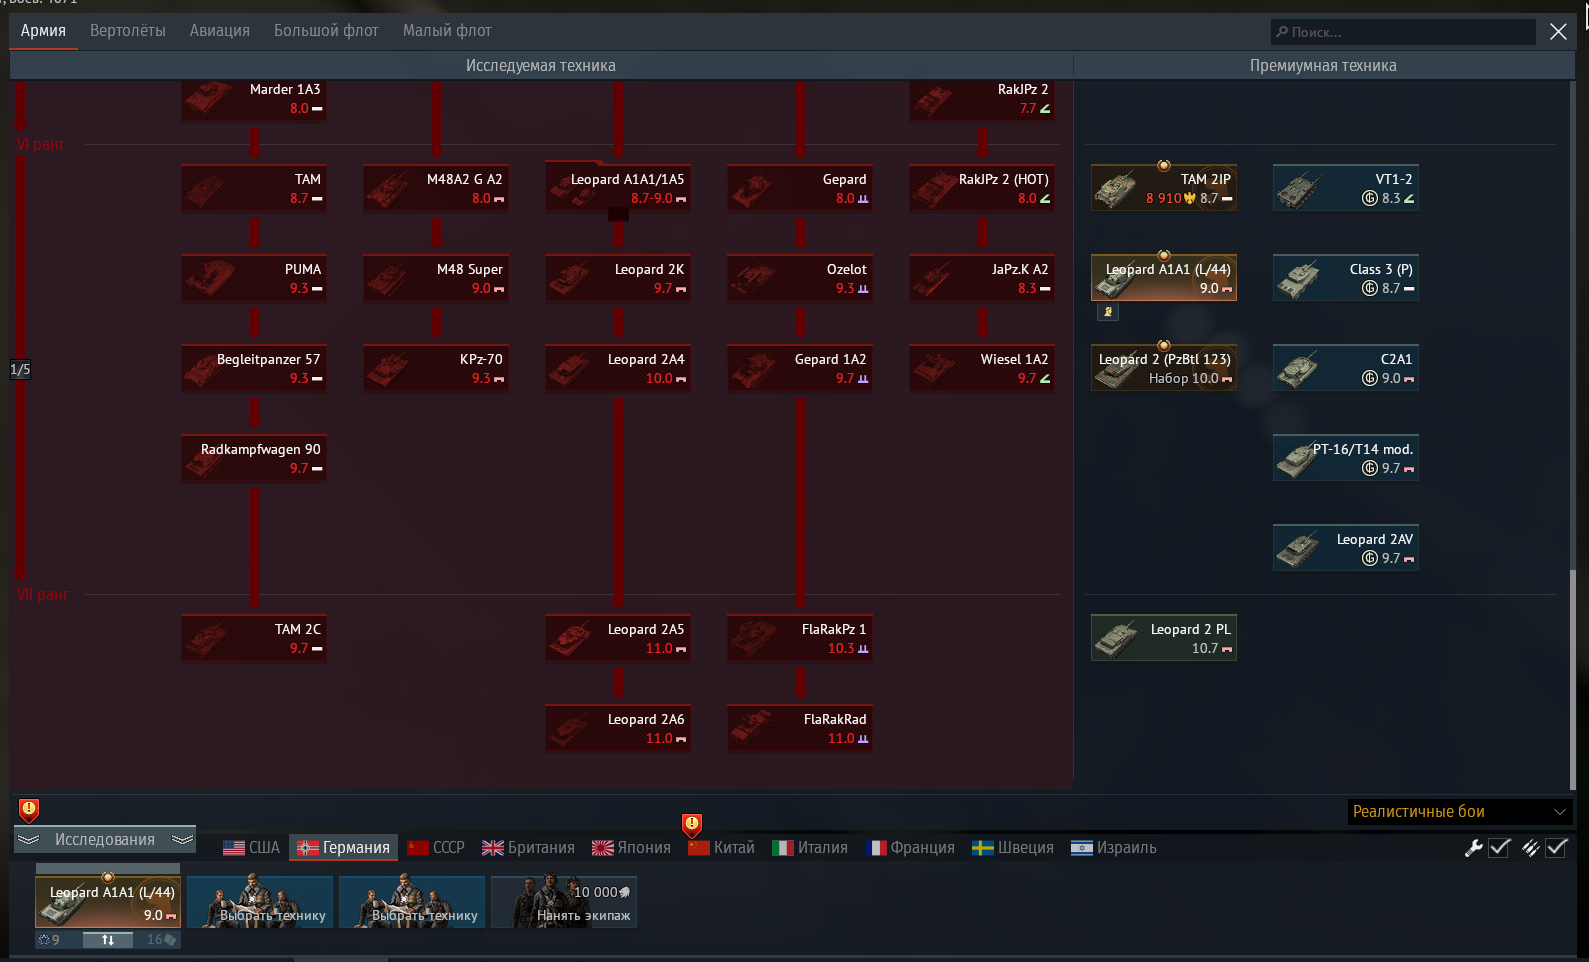Select the VT1-2 premium vehicle

pos(1346,188)
